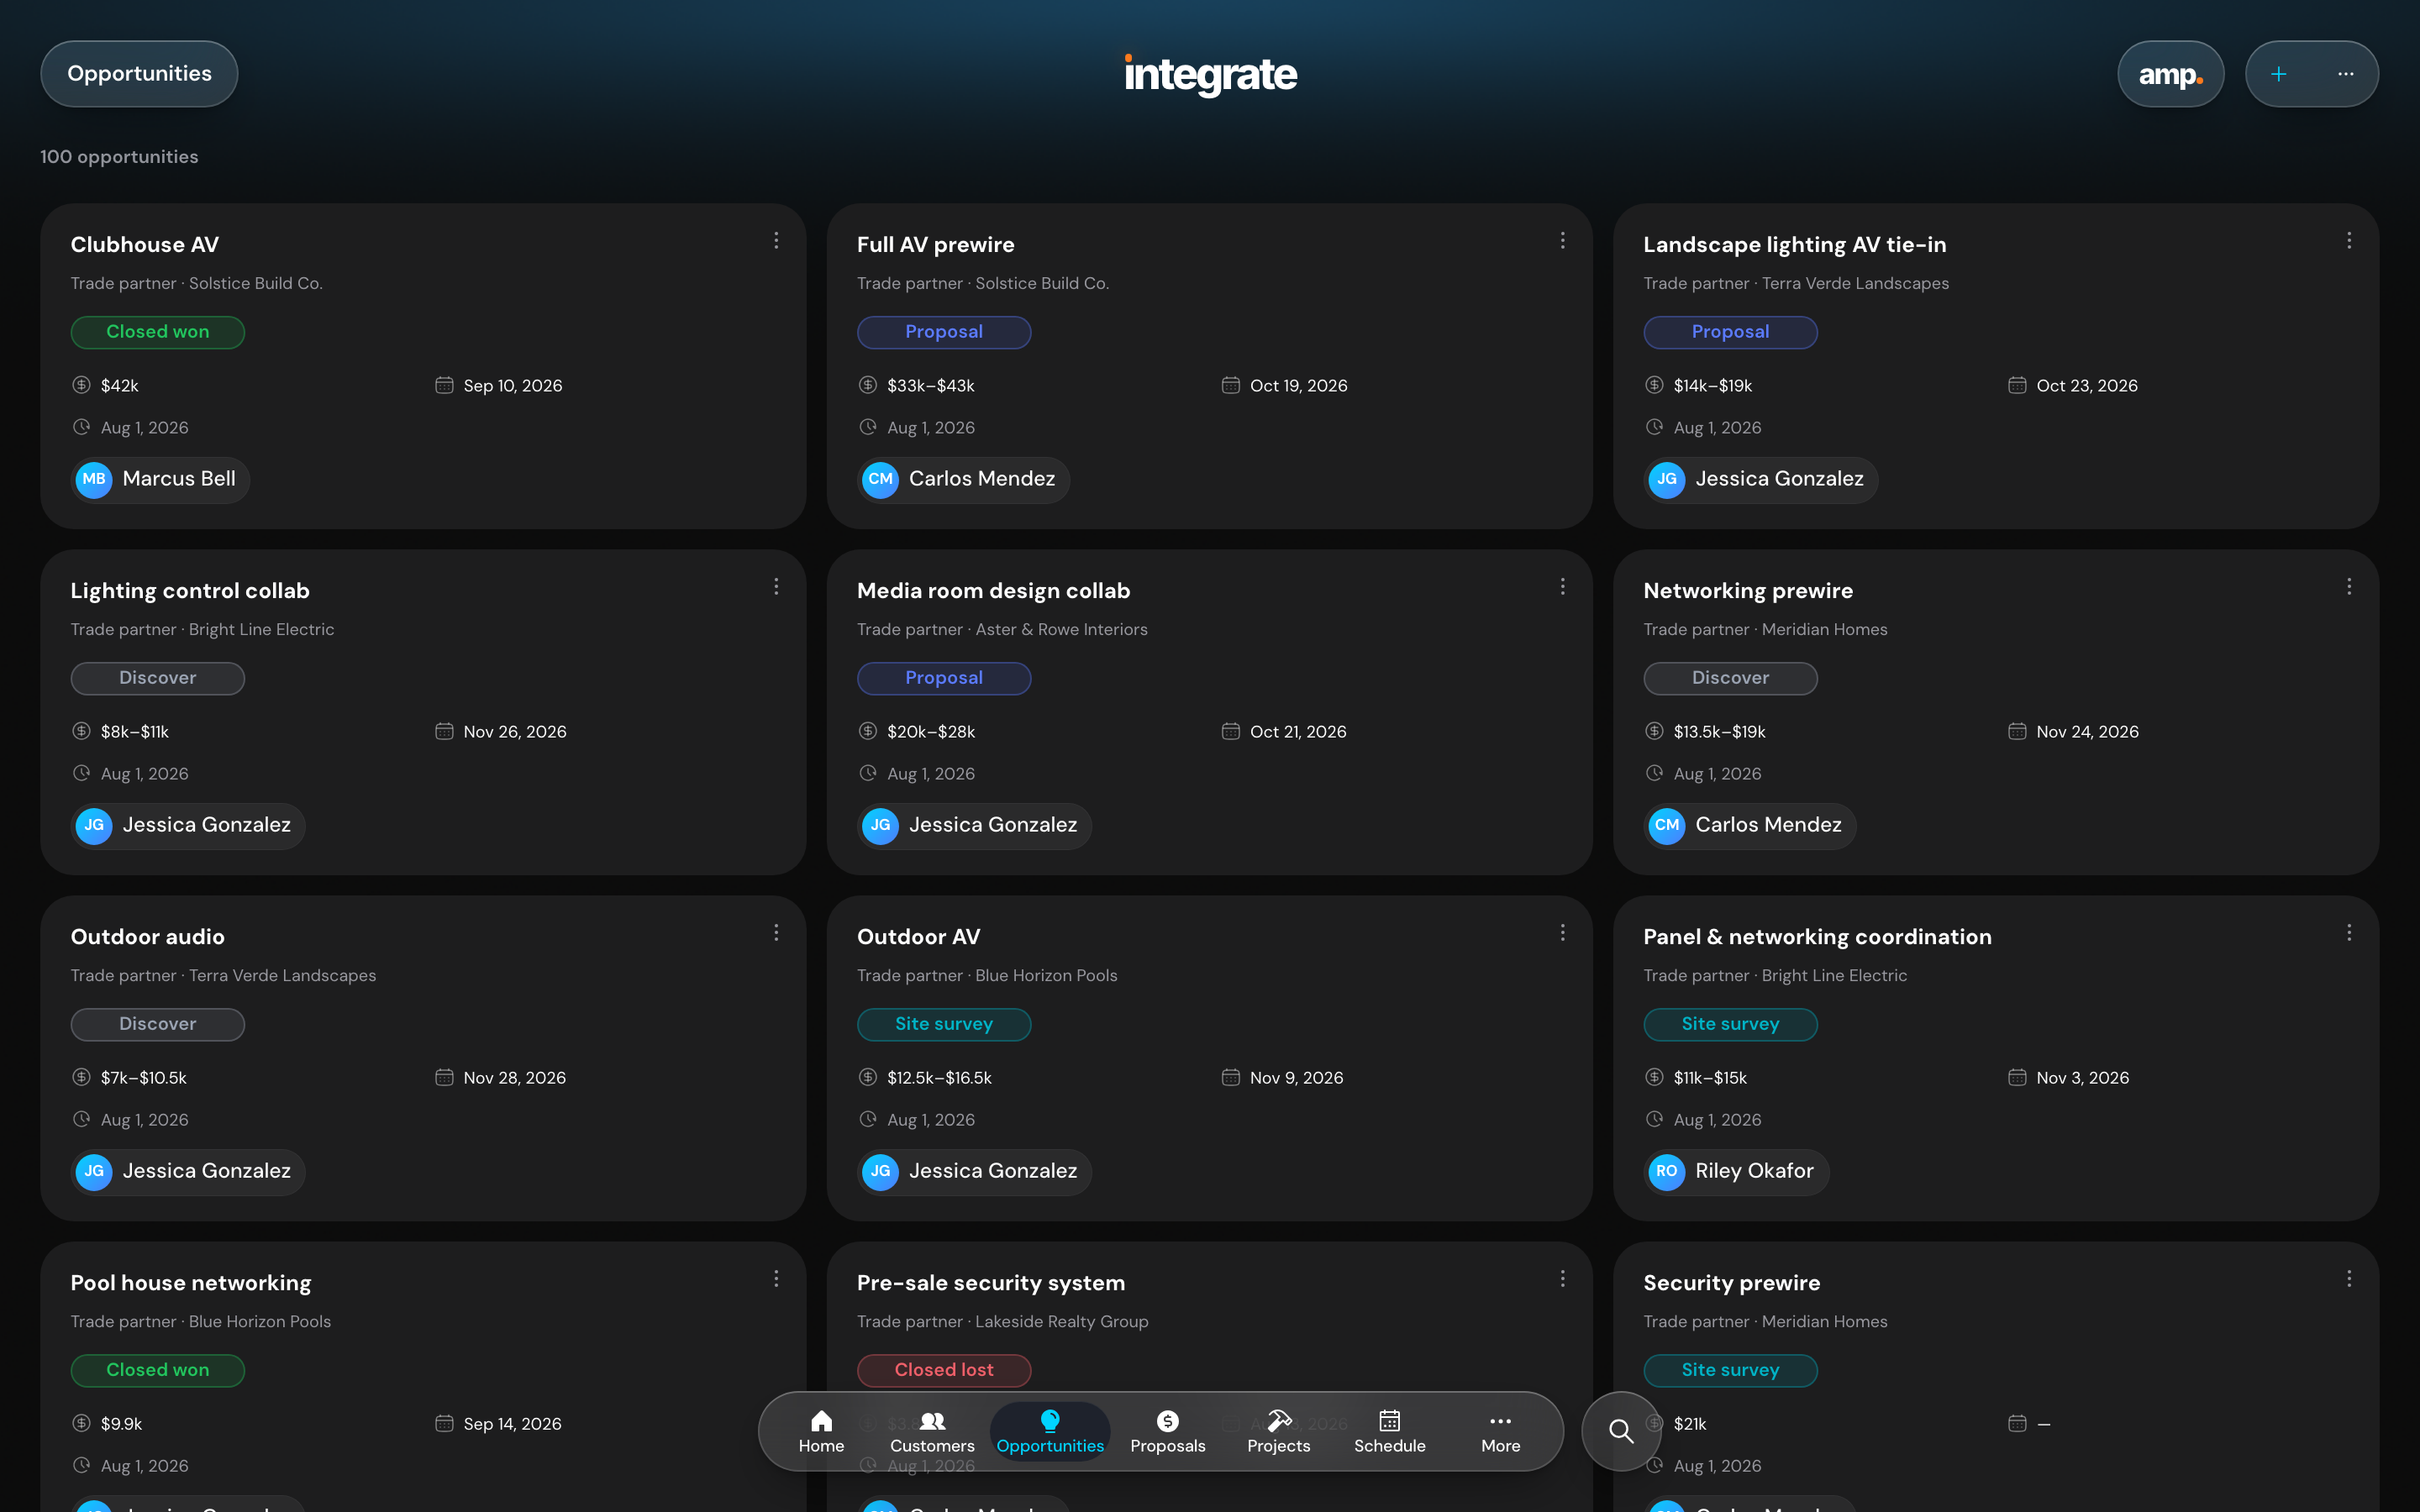Viewport: 2420px width, 1512px height.
Task: Select Jessica Gonzalez chip on Landscape lighting AV tie-in
Action: click(1761, 479)
